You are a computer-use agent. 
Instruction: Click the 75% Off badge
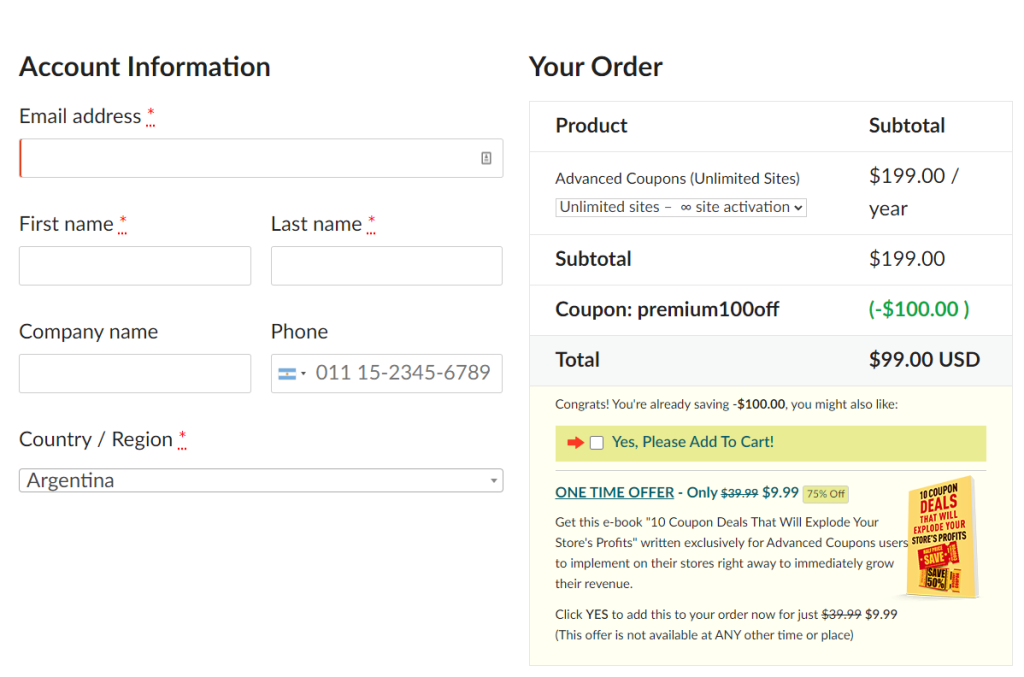tap(826, 493)
